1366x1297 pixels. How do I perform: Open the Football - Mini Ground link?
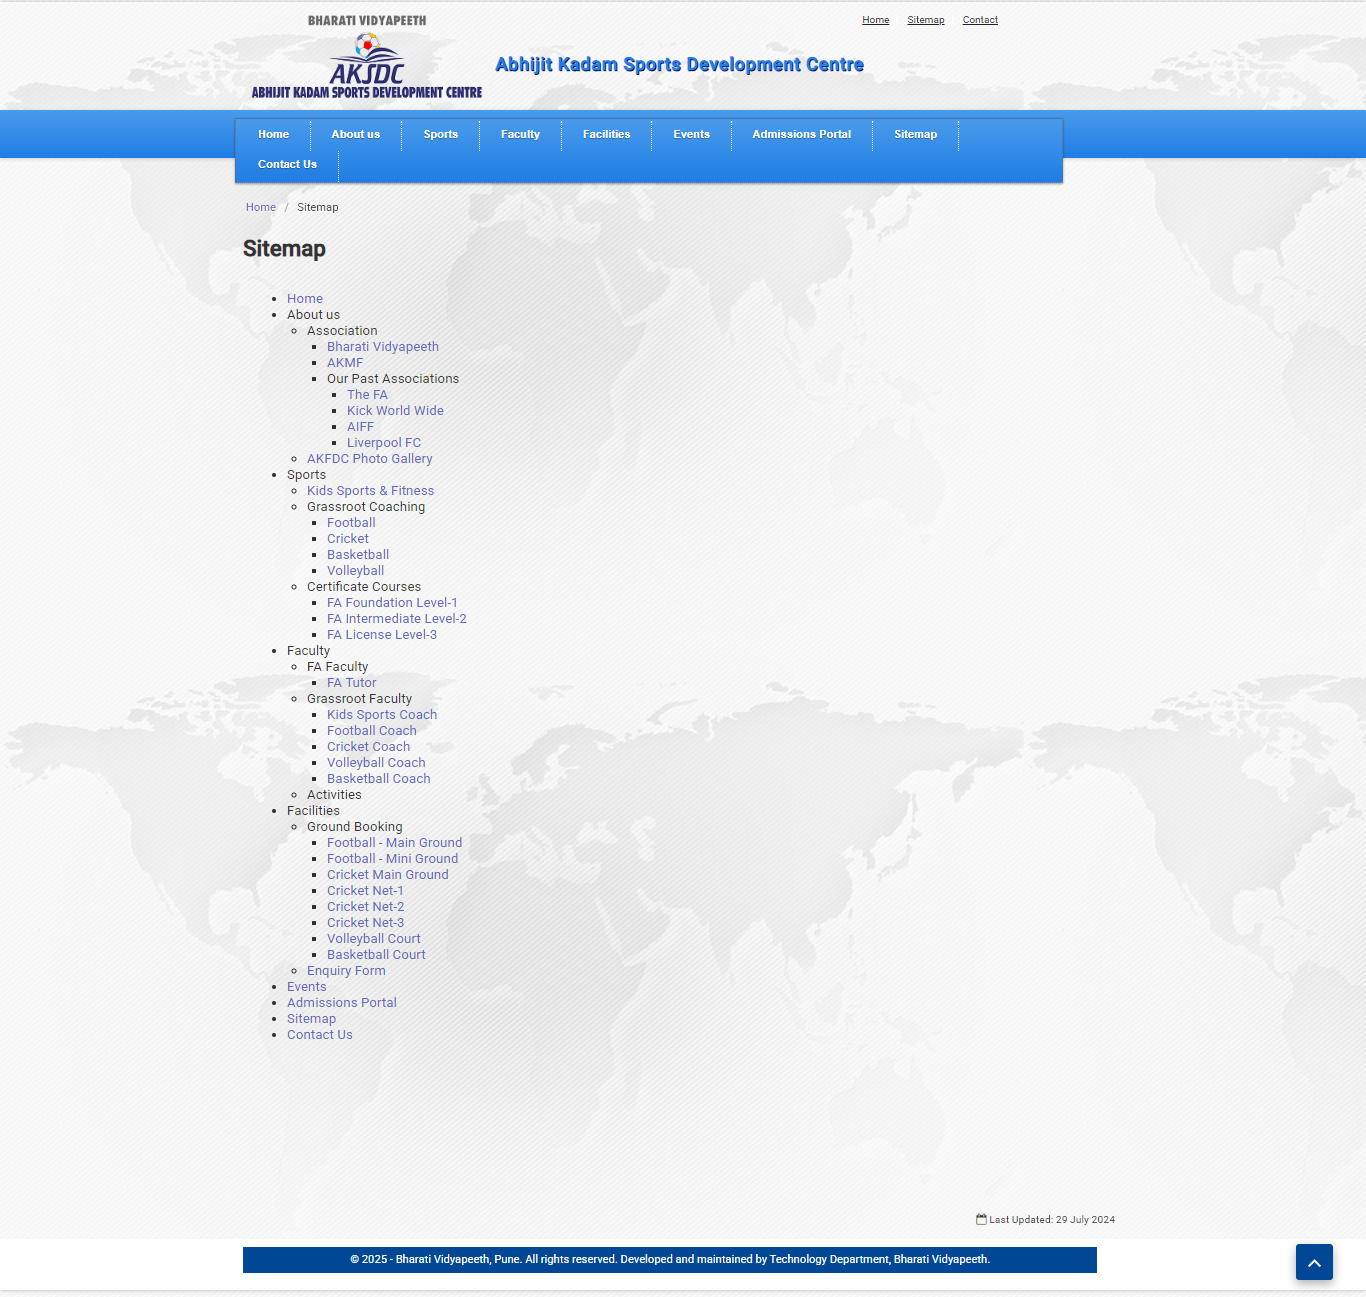coord(393,859)
